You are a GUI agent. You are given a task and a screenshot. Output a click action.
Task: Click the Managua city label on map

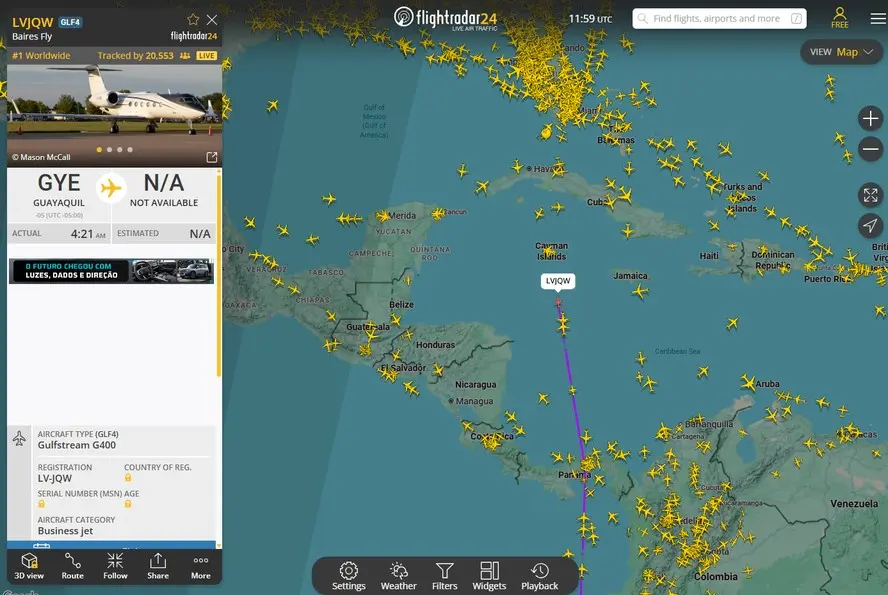475,401
